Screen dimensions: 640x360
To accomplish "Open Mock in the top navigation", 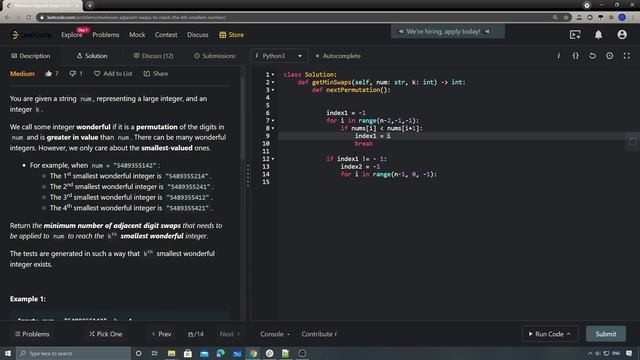I will coord(137,35).
